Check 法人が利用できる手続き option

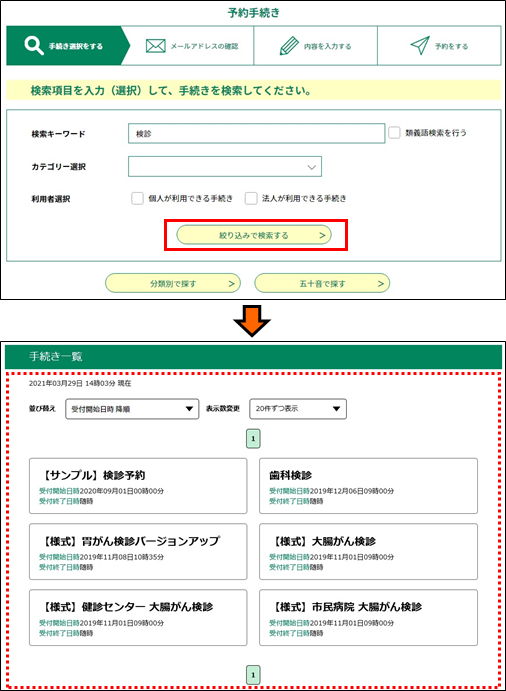(x=251, y=198)
